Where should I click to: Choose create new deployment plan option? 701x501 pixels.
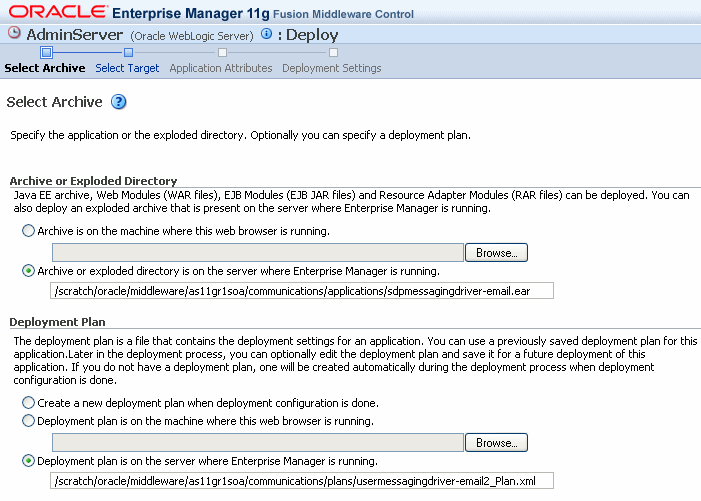(x=27, y=403)
